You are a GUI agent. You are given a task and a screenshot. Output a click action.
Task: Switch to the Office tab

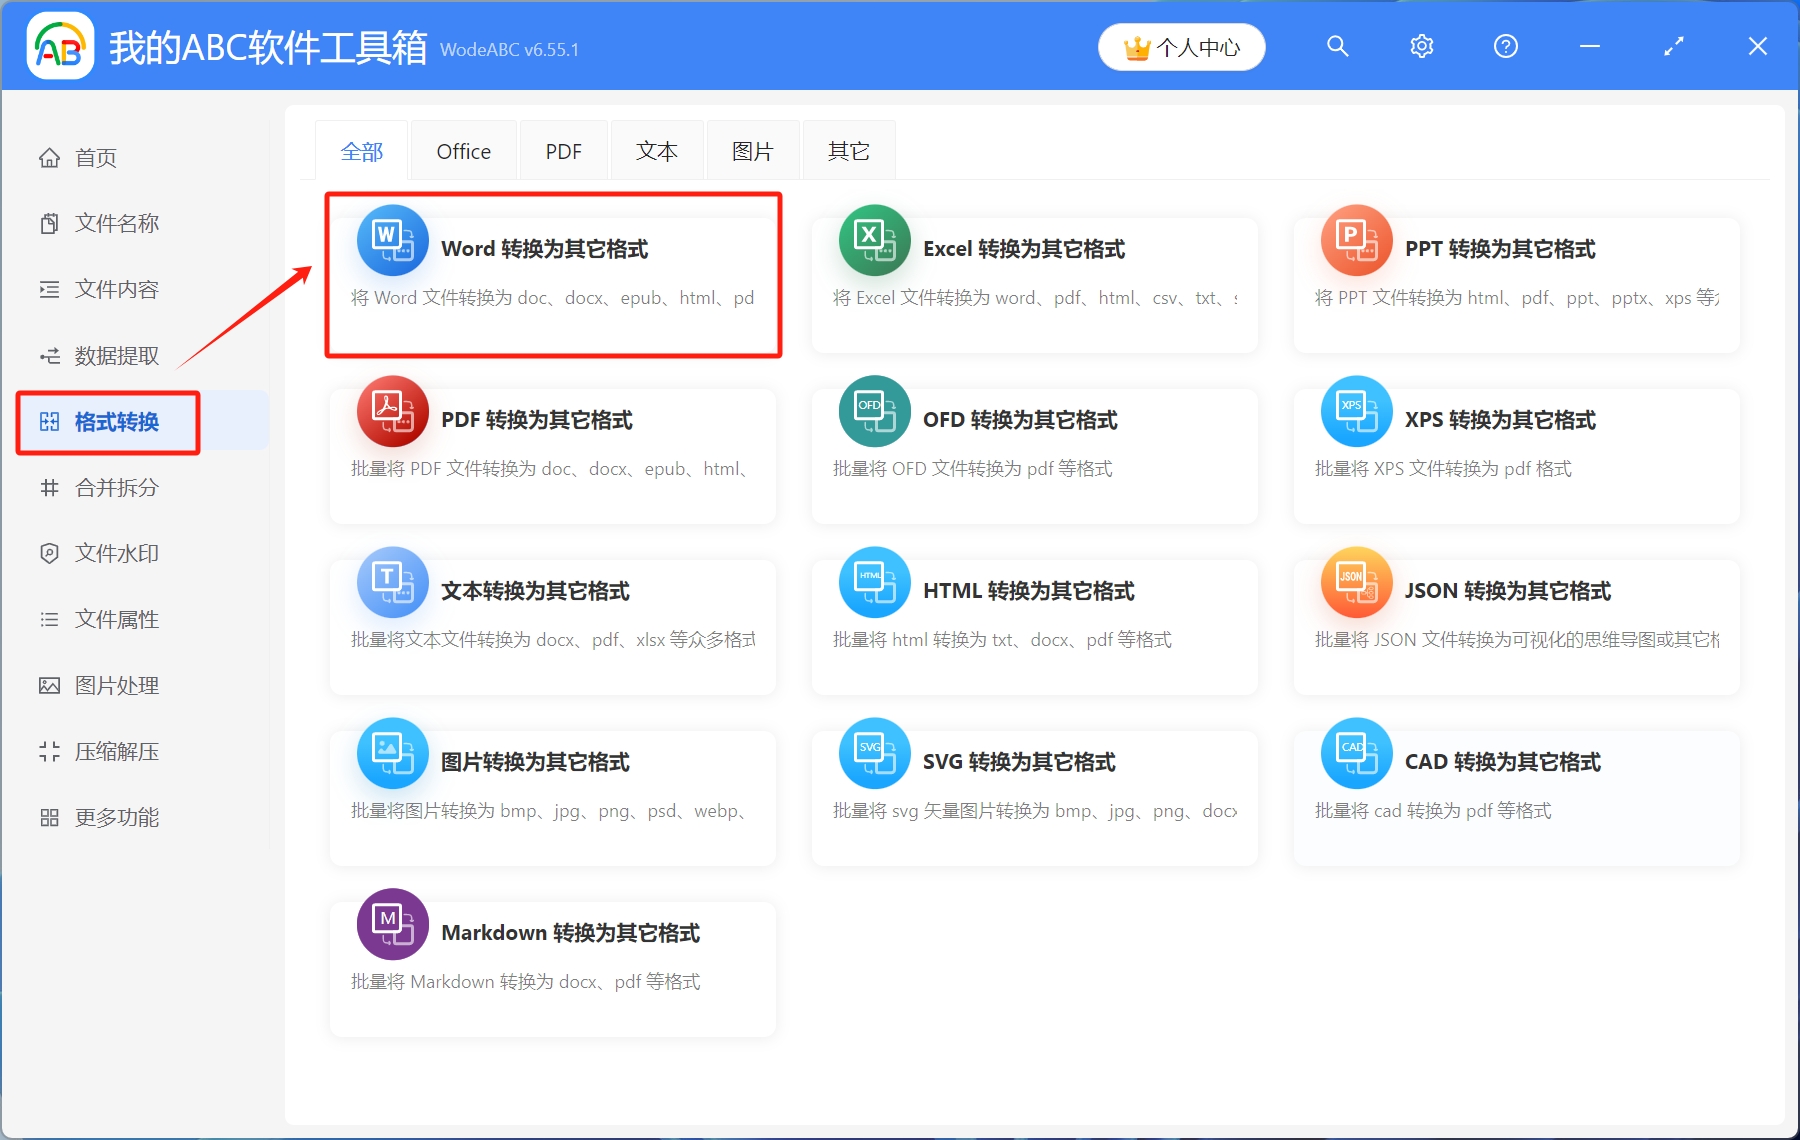point(463,152)
